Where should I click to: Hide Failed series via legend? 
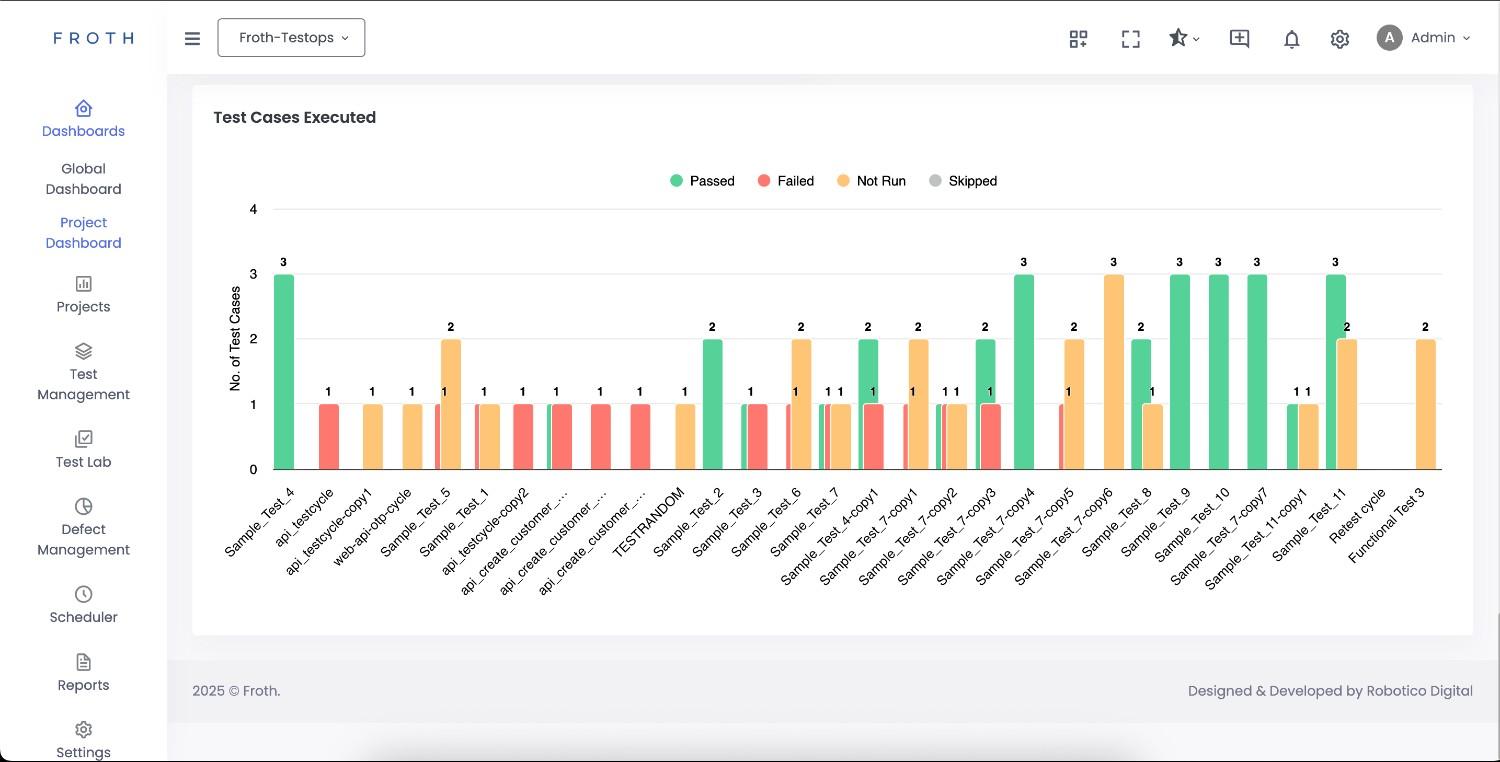785,181
